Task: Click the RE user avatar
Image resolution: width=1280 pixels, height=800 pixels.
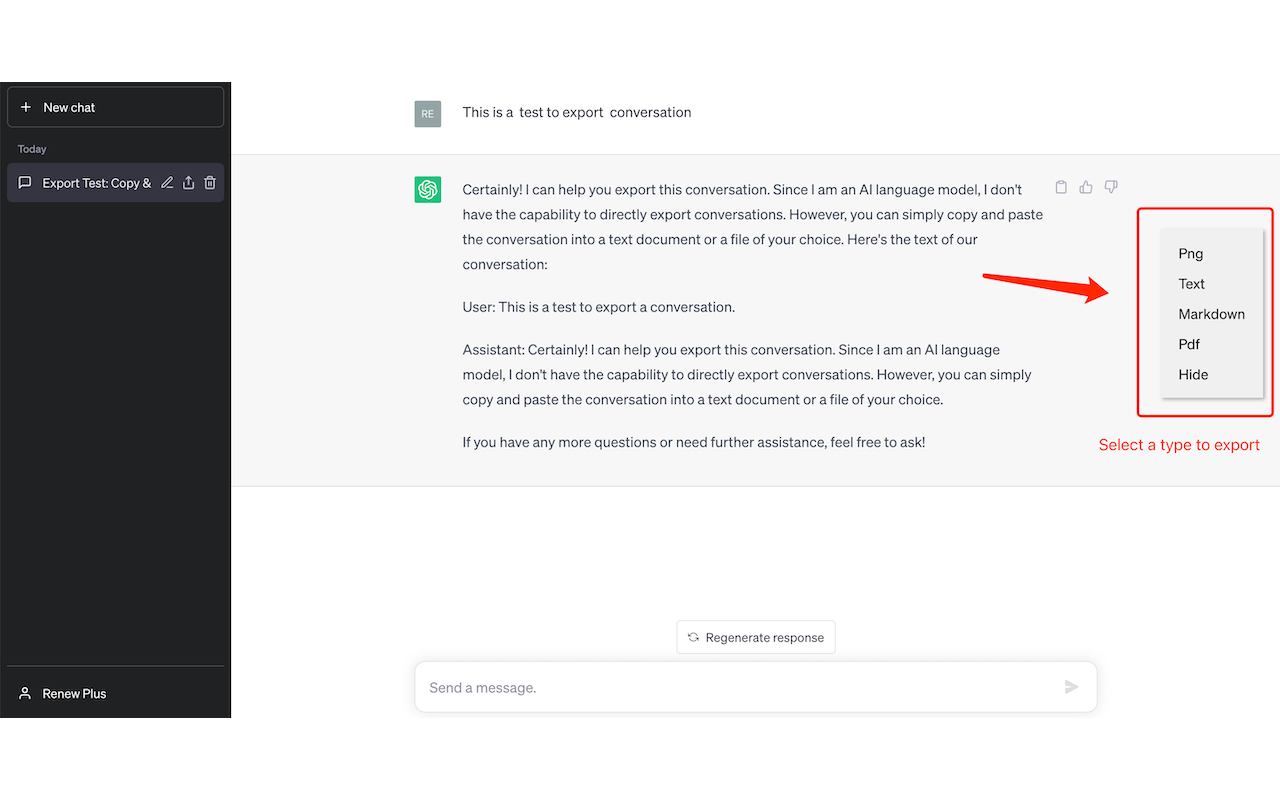Action: [x=428, y=114]
